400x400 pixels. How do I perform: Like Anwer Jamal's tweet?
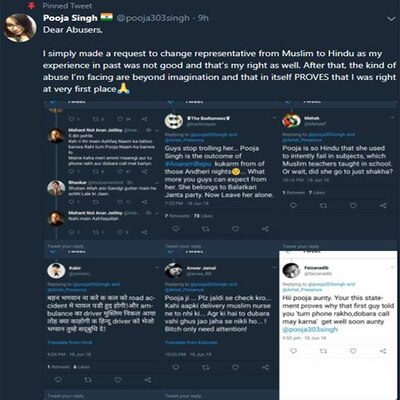[235, 367]
